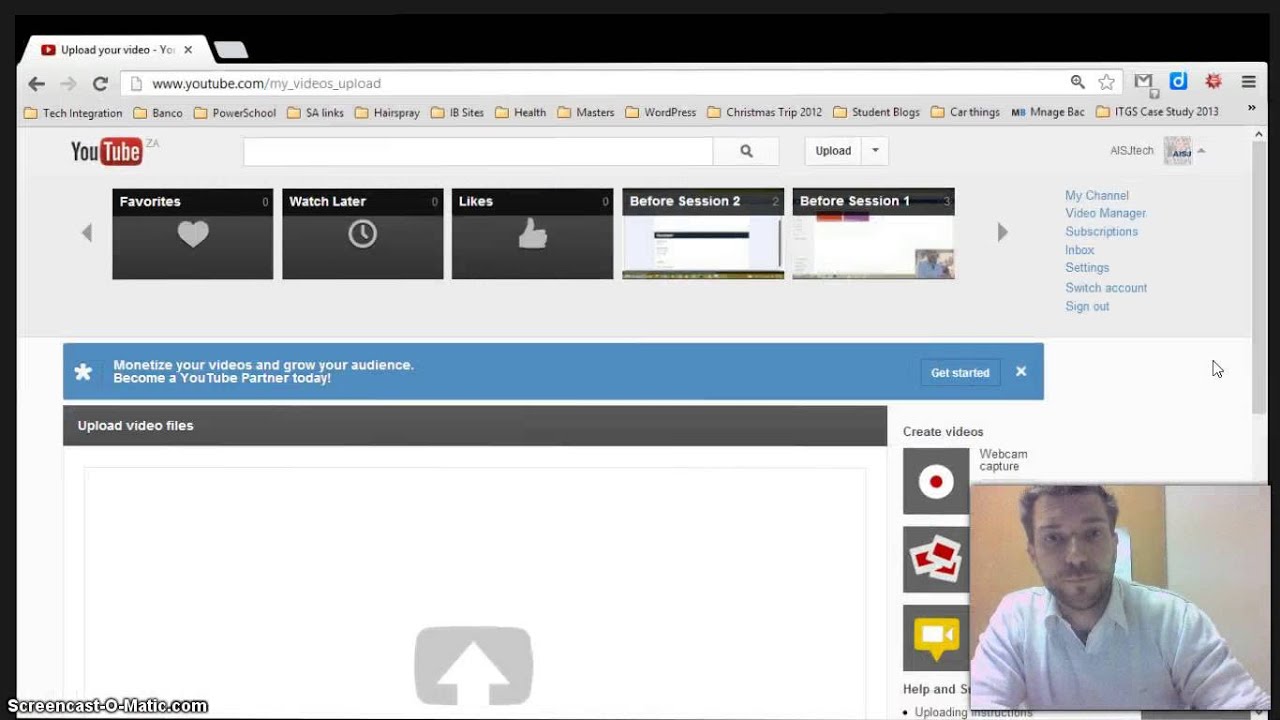
Task: Open the Mnage Bac bookmark
Action: 1048,113
